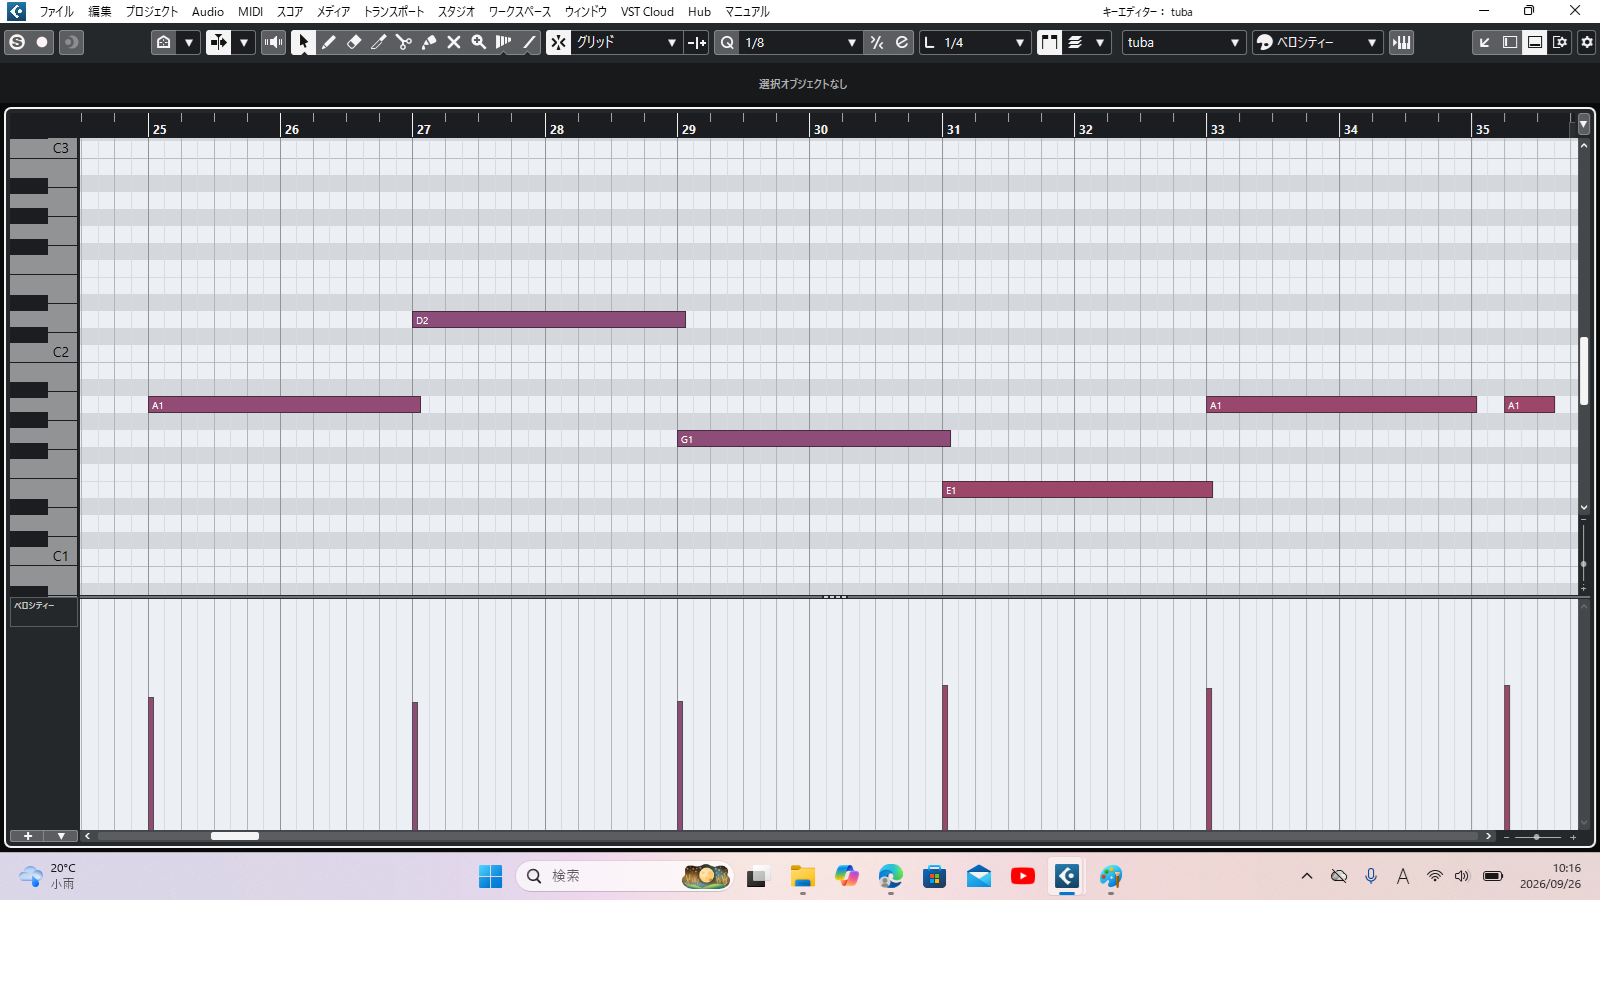Select the Mute X tool
Viewport: 1600px width, 1008px height.
point(453,42)
